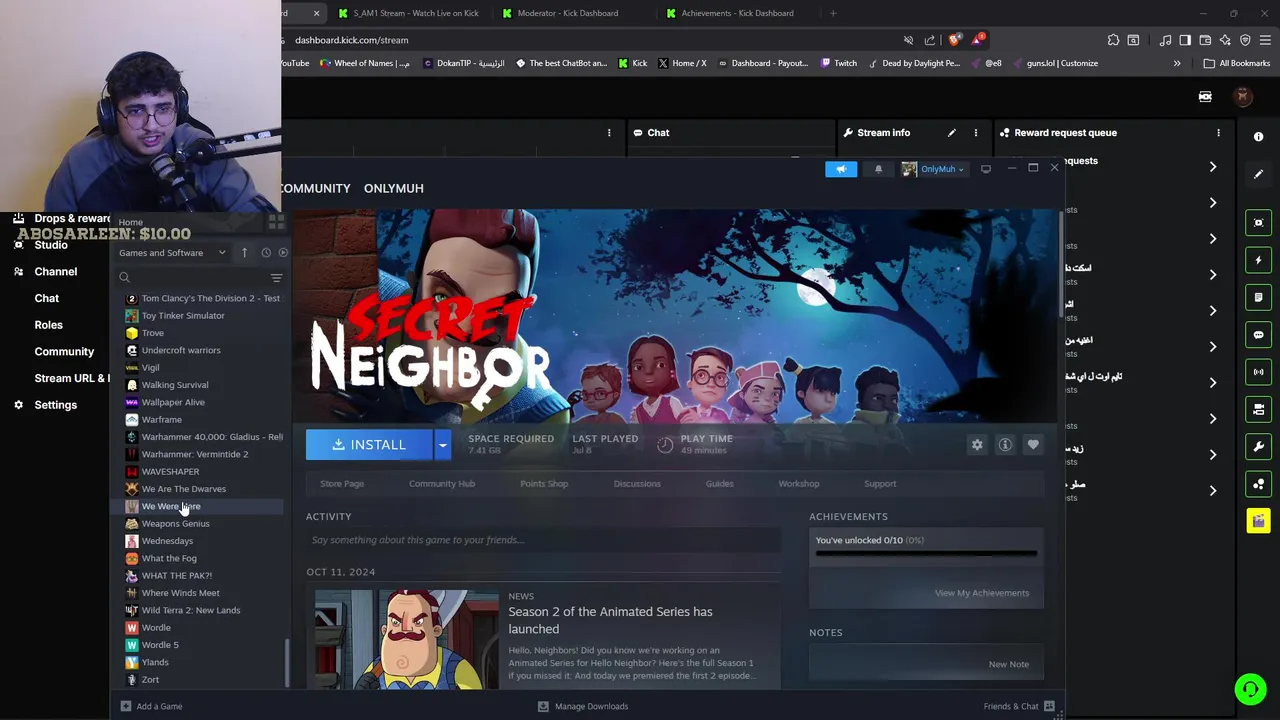
Task: Click the library sort-ascending arrow icon
Action: 244,253
